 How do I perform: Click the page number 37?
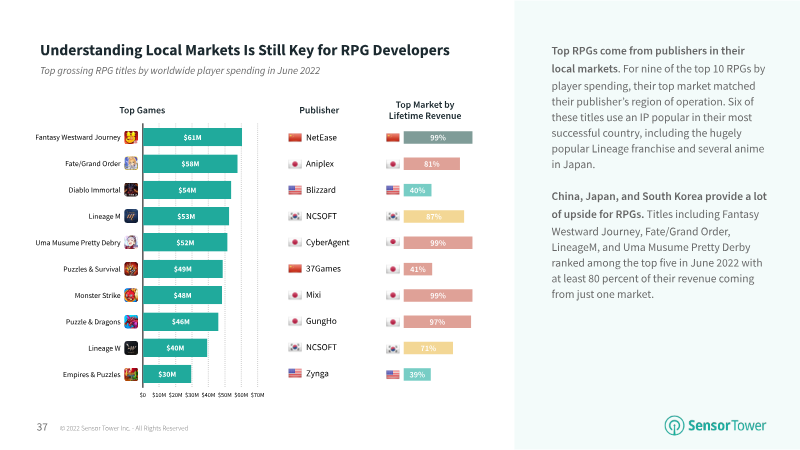[x=42, y=427]
